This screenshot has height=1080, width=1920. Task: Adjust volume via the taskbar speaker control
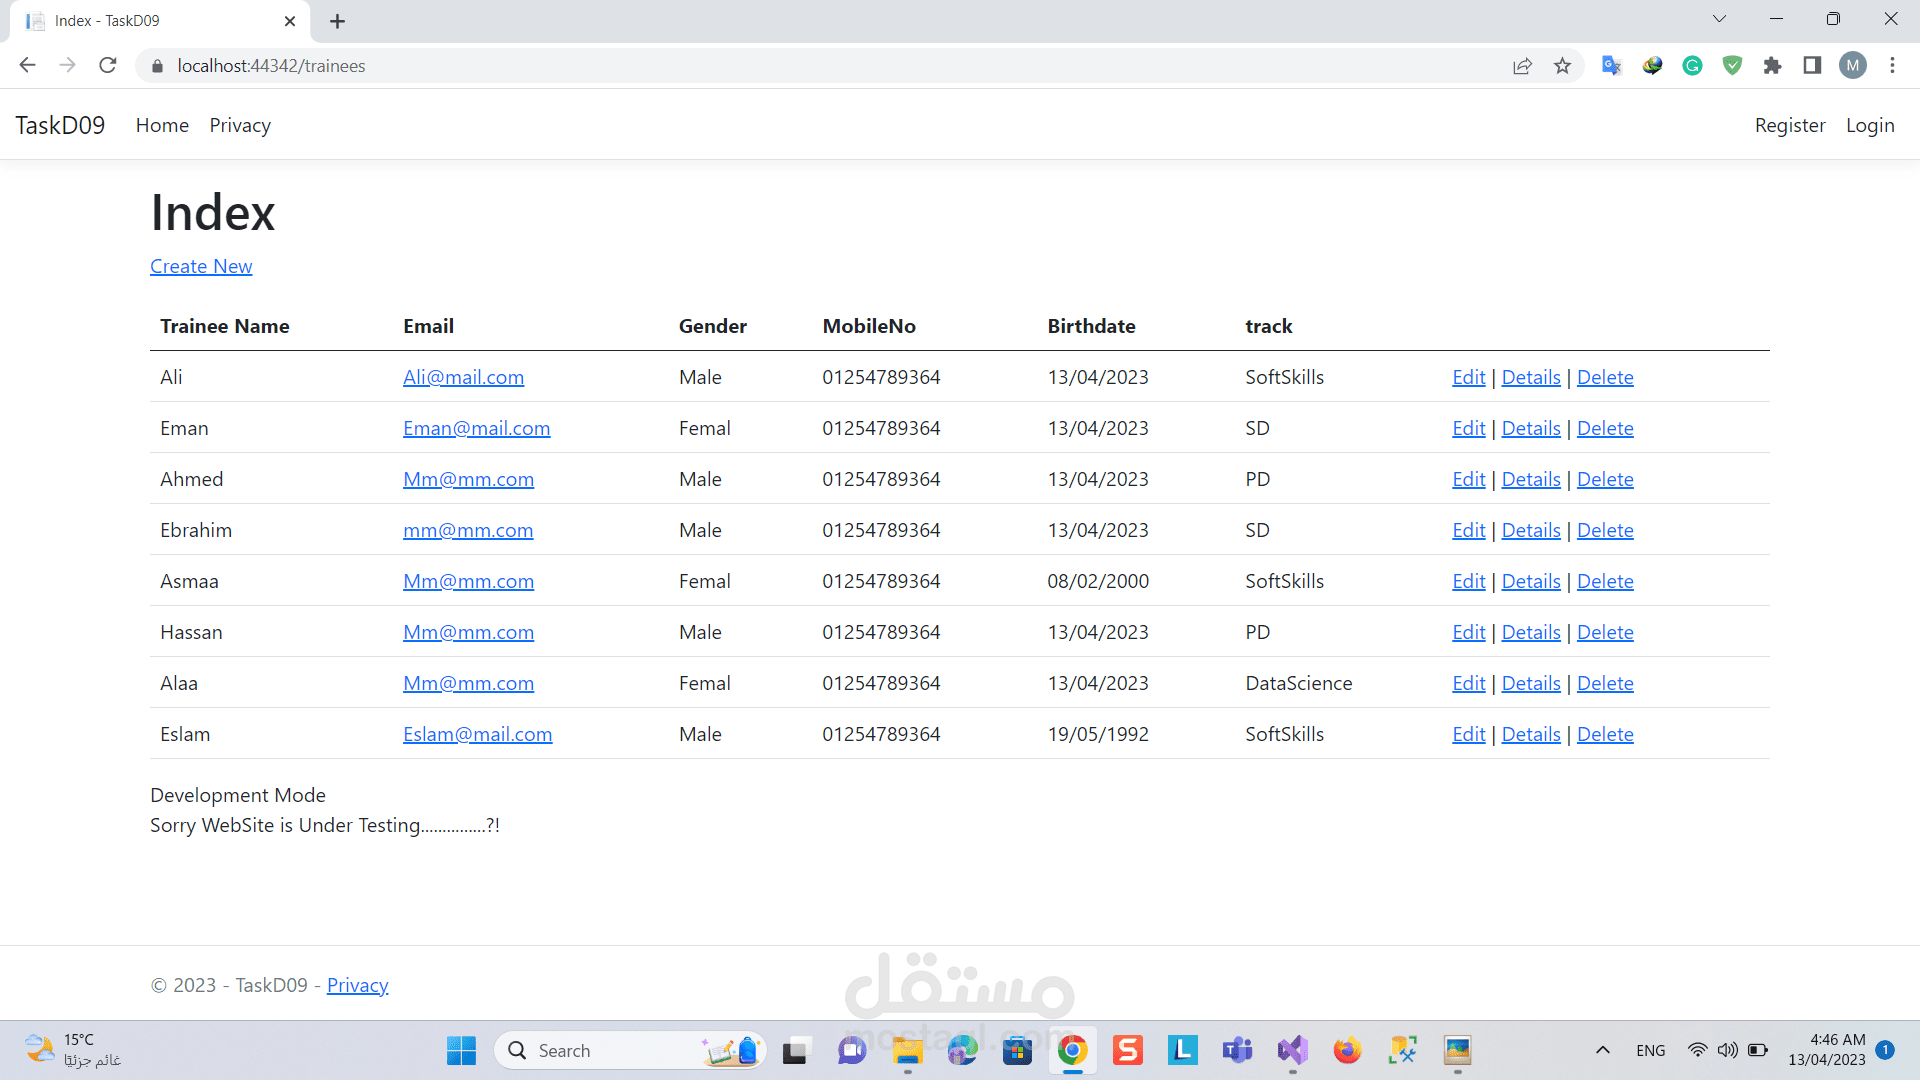(1728, 1050)
